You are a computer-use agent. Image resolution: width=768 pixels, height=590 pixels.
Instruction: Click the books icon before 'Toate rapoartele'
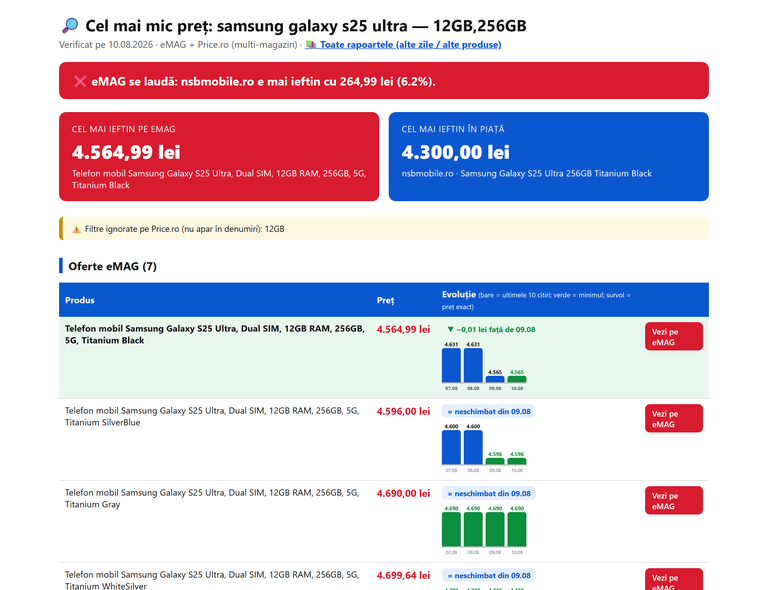point(311,45)
